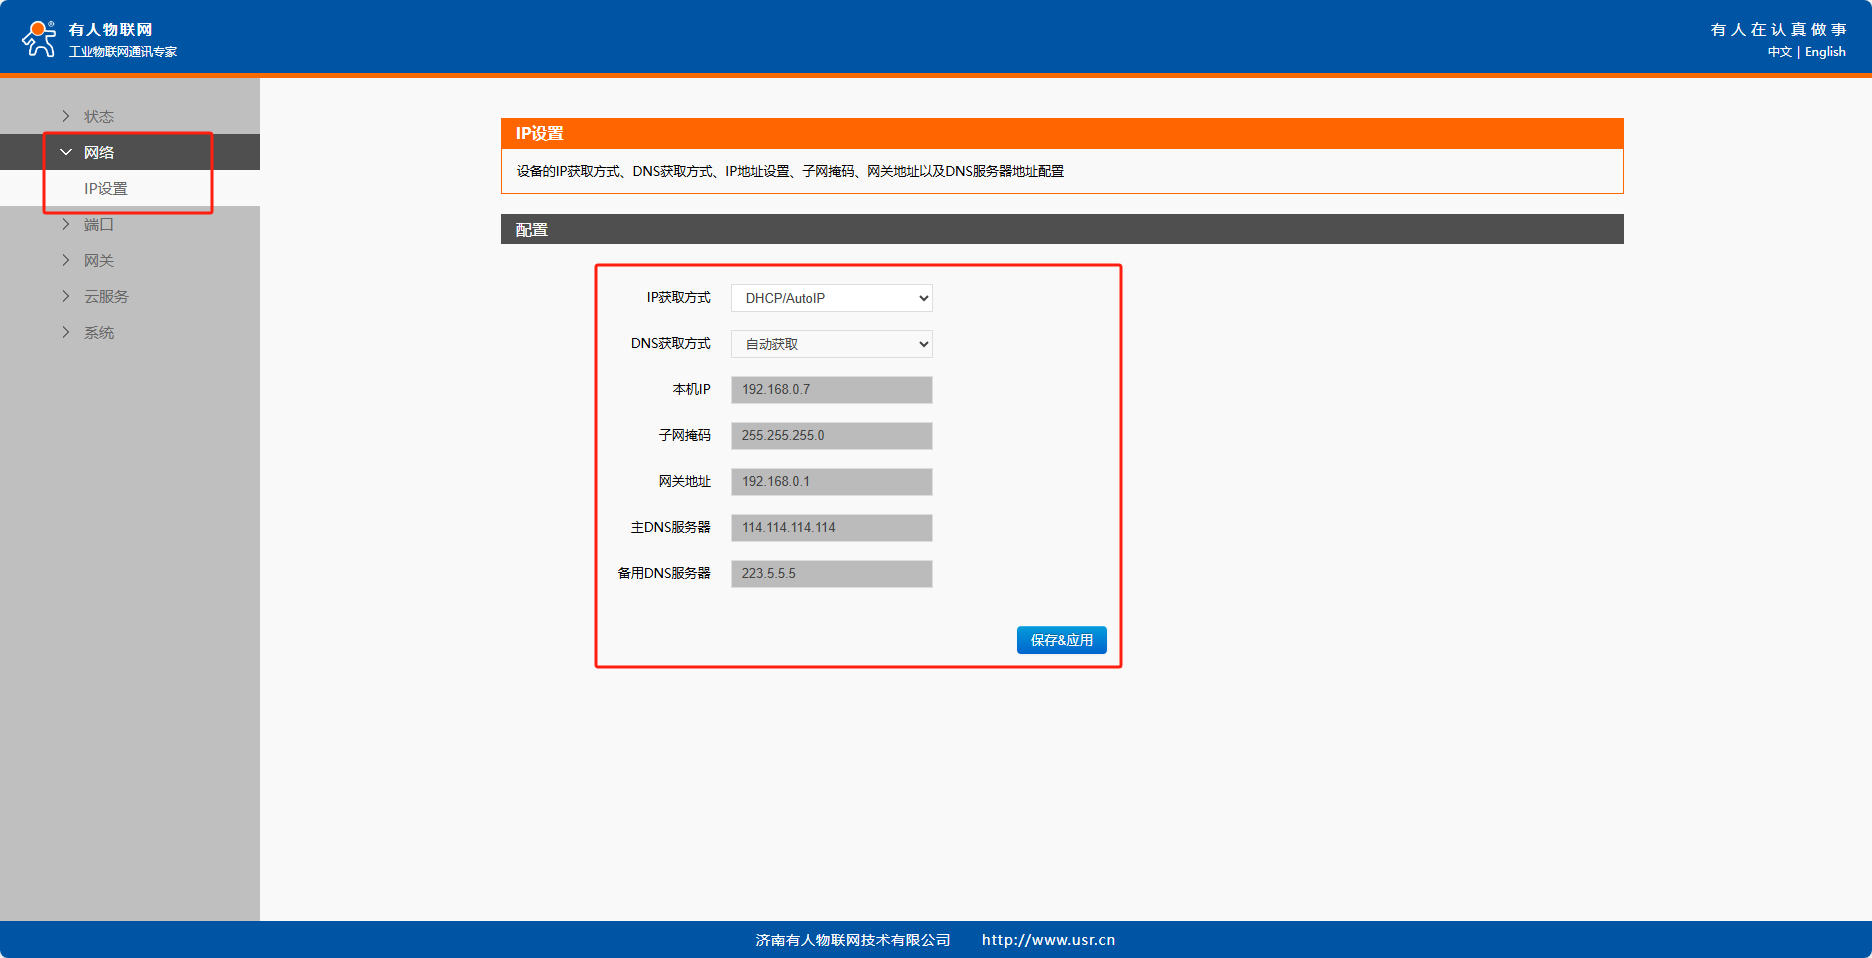
Task: Click the 有人物联网 brand title text
Action: pyautogui.click(x=110, y=30)
